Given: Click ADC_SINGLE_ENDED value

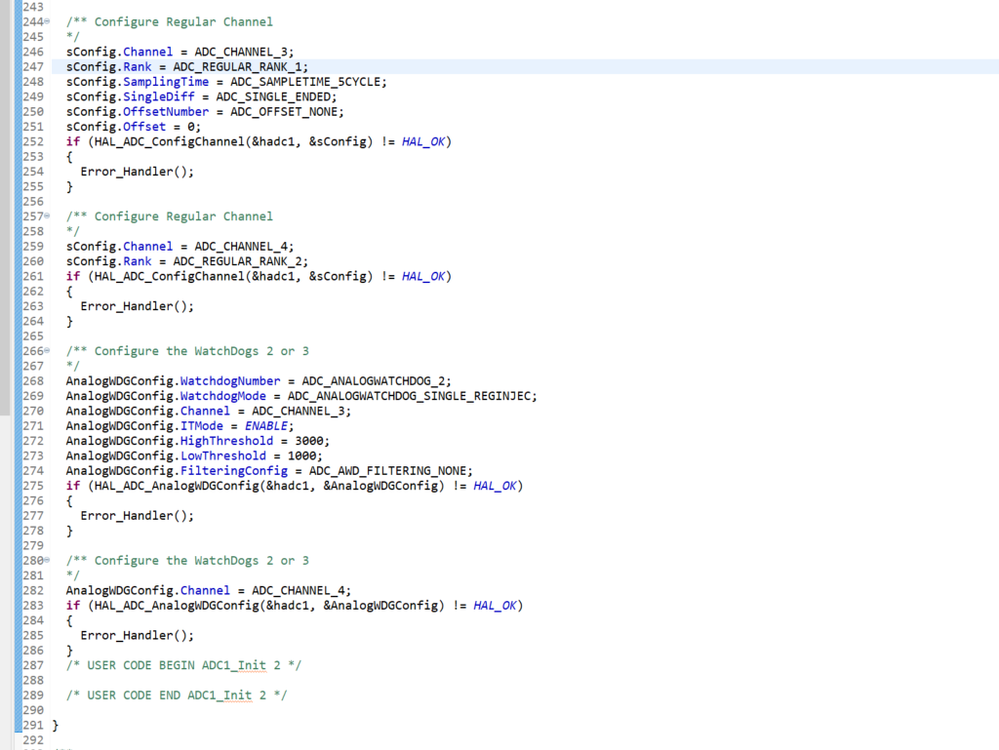Looking at the screenshot, I should 273,97.
